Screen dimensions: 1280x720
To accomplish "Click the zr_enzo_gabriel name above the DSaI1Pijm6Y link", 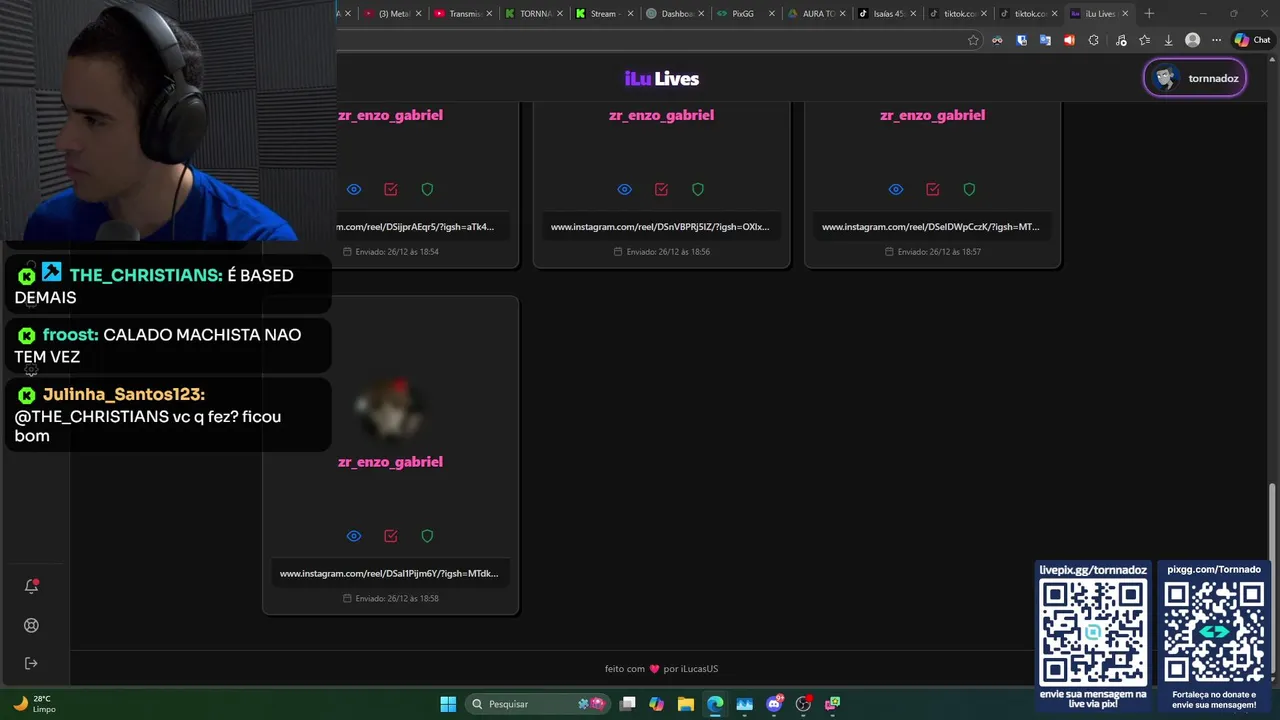I will point(390,462).
